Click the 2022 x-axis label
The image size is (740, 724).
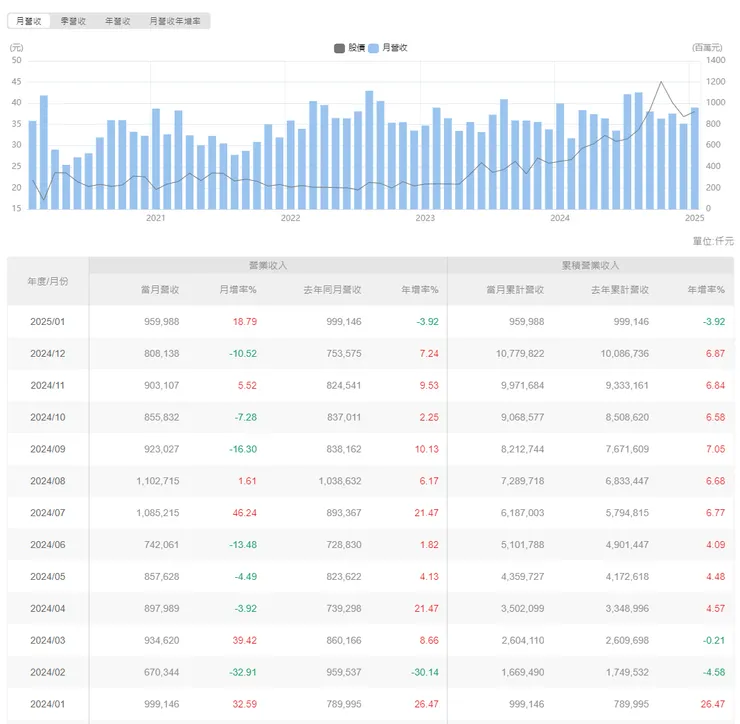[290, 218]
